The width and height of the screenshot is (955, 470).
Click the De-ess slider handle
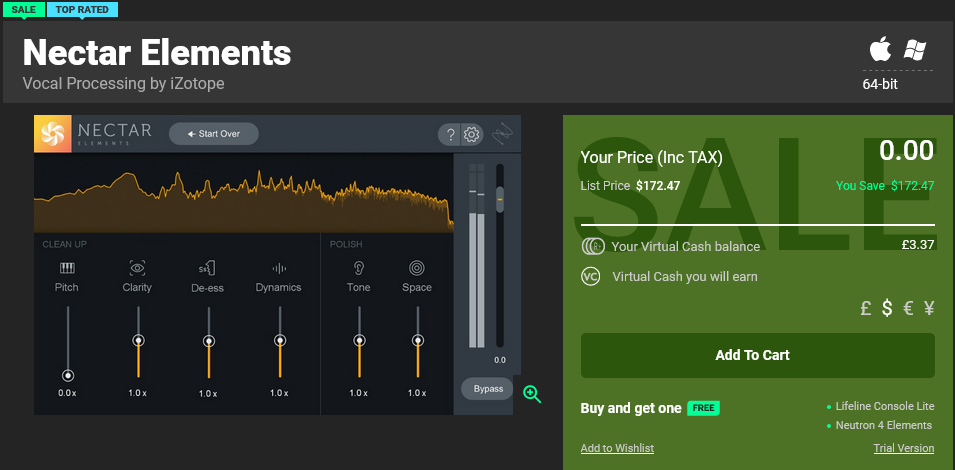209,341
